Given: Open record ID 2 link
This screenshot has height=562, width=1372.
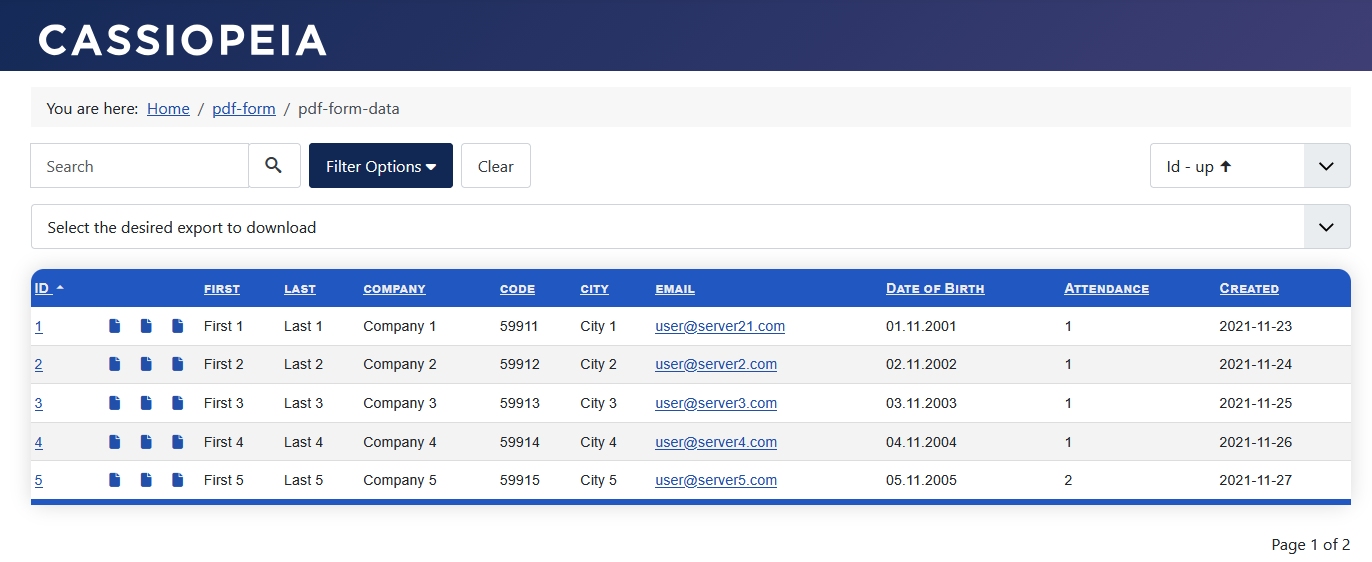Looking at the screenshot, I should coord(39,364).
